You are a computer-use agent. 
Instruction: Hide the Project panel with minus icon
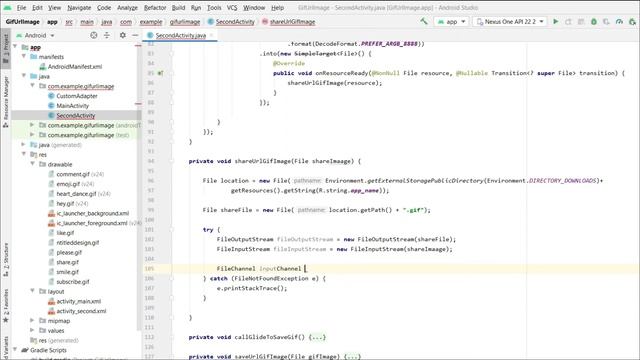[135, 36]
